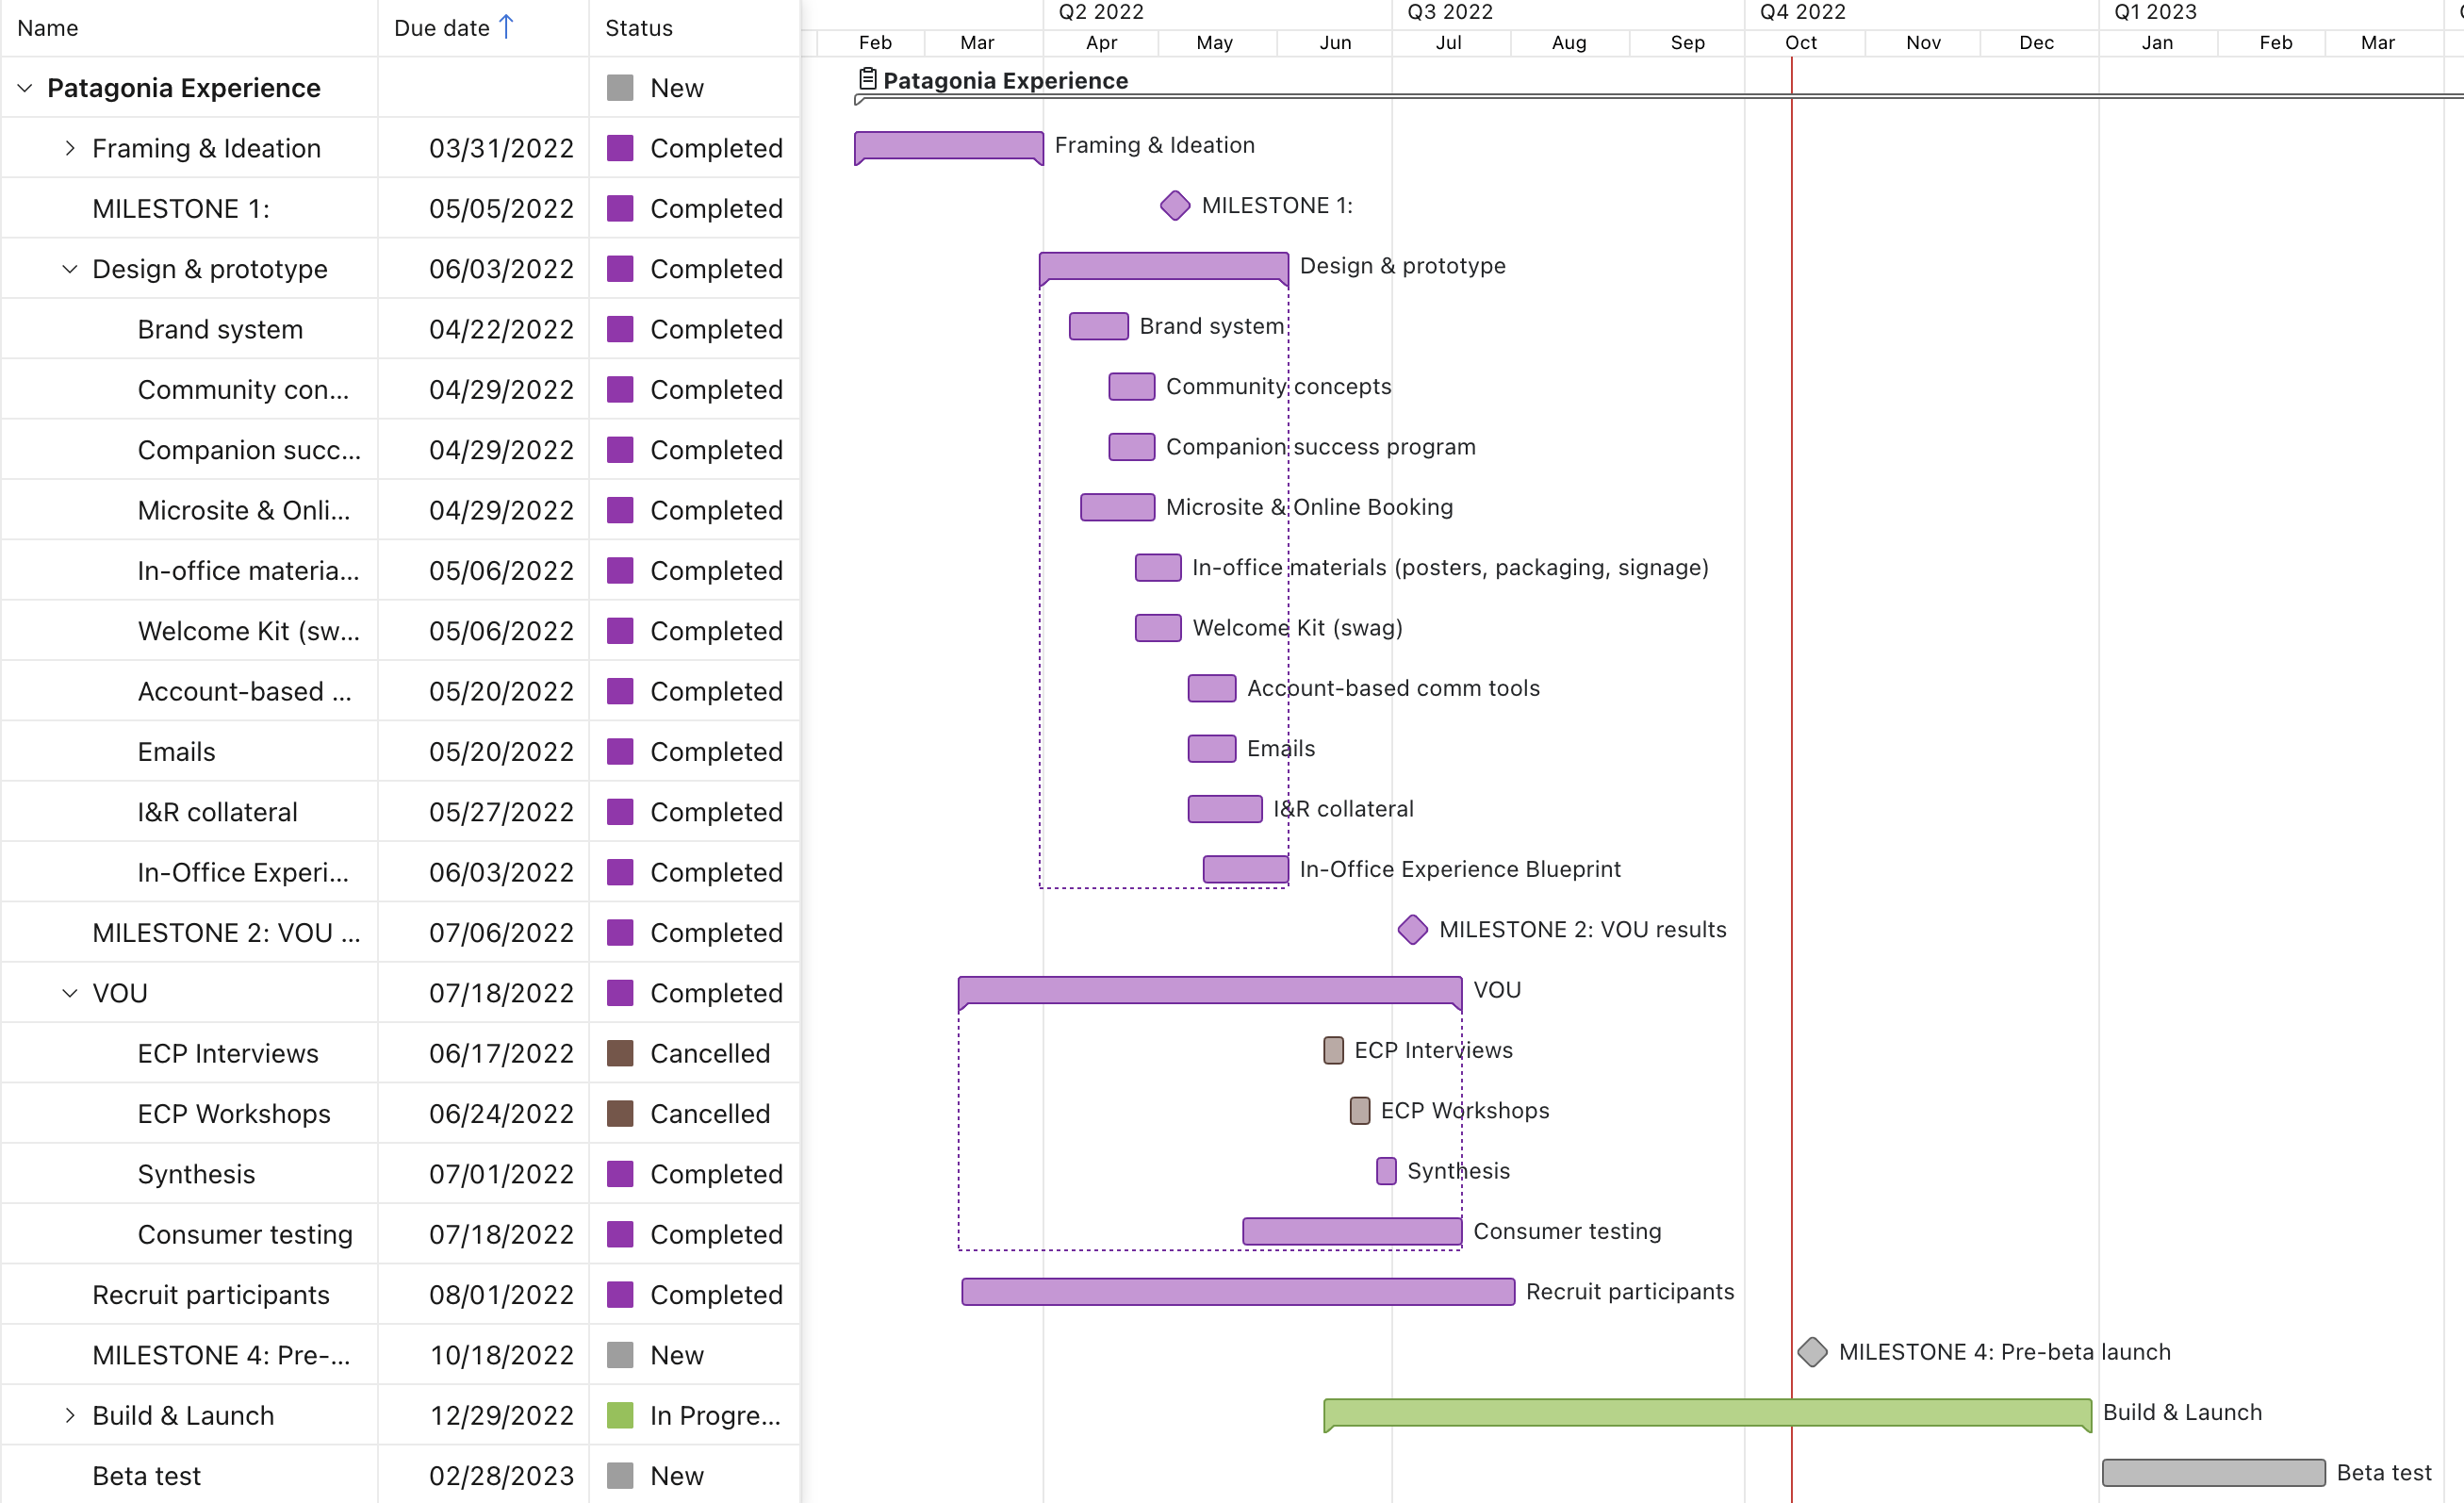Click the brown Cancelled swatch for ECP Interviews
The width and height of the screenshot is (2464, 1503).
(620, 1053)
